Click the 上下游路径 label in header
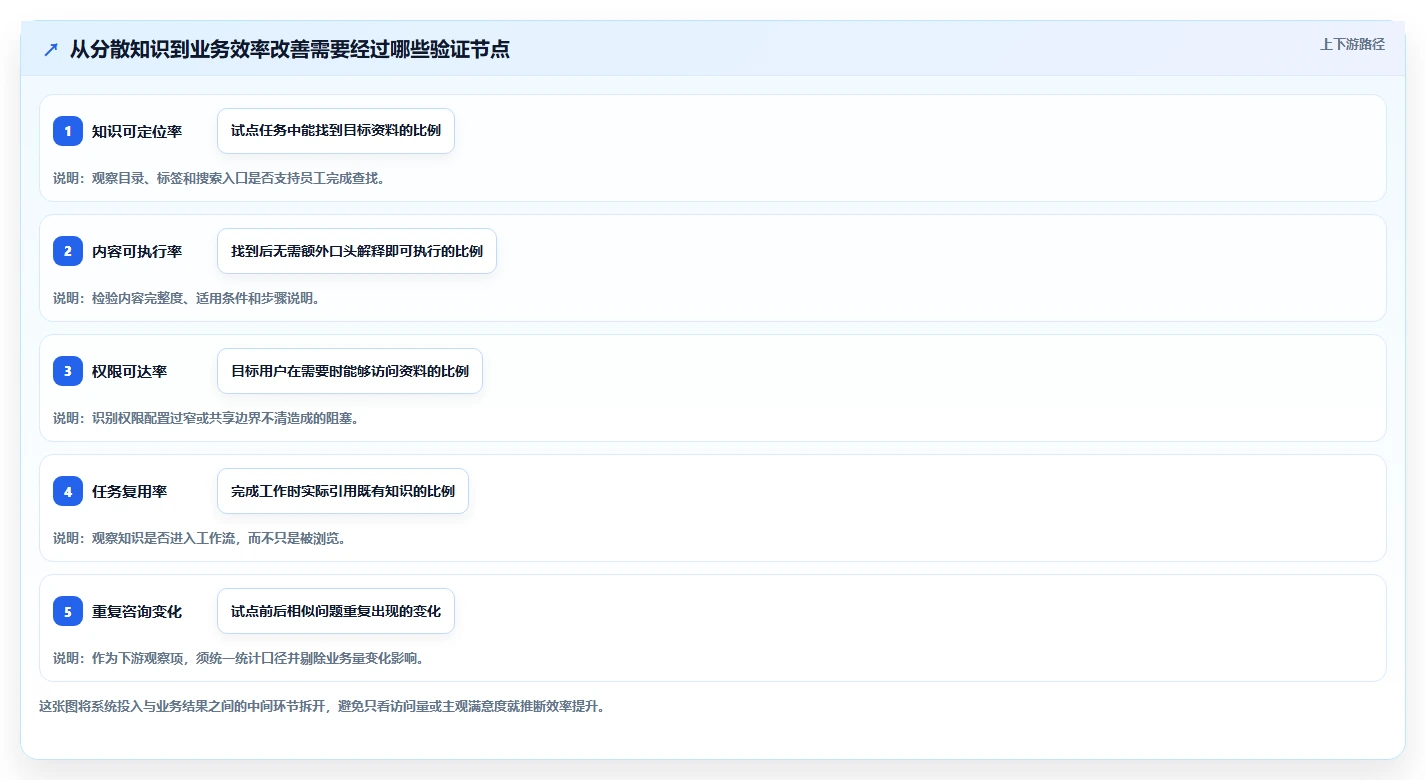This screenshot has height=780, width=1426. (1352, 44)
